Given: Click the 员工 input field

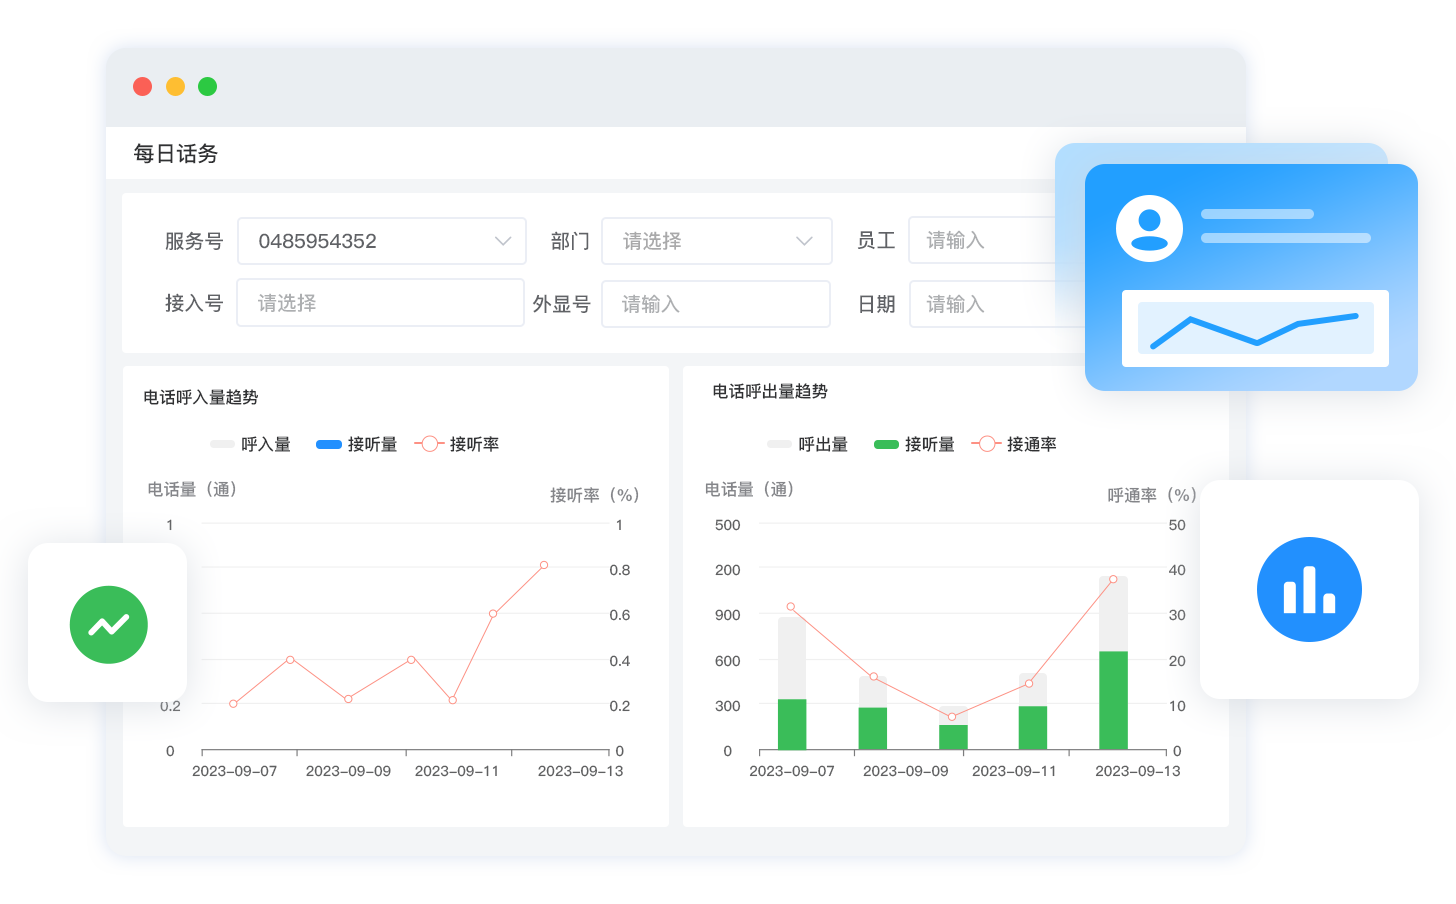Looking at the screenshot, I should tap(982, 240).
